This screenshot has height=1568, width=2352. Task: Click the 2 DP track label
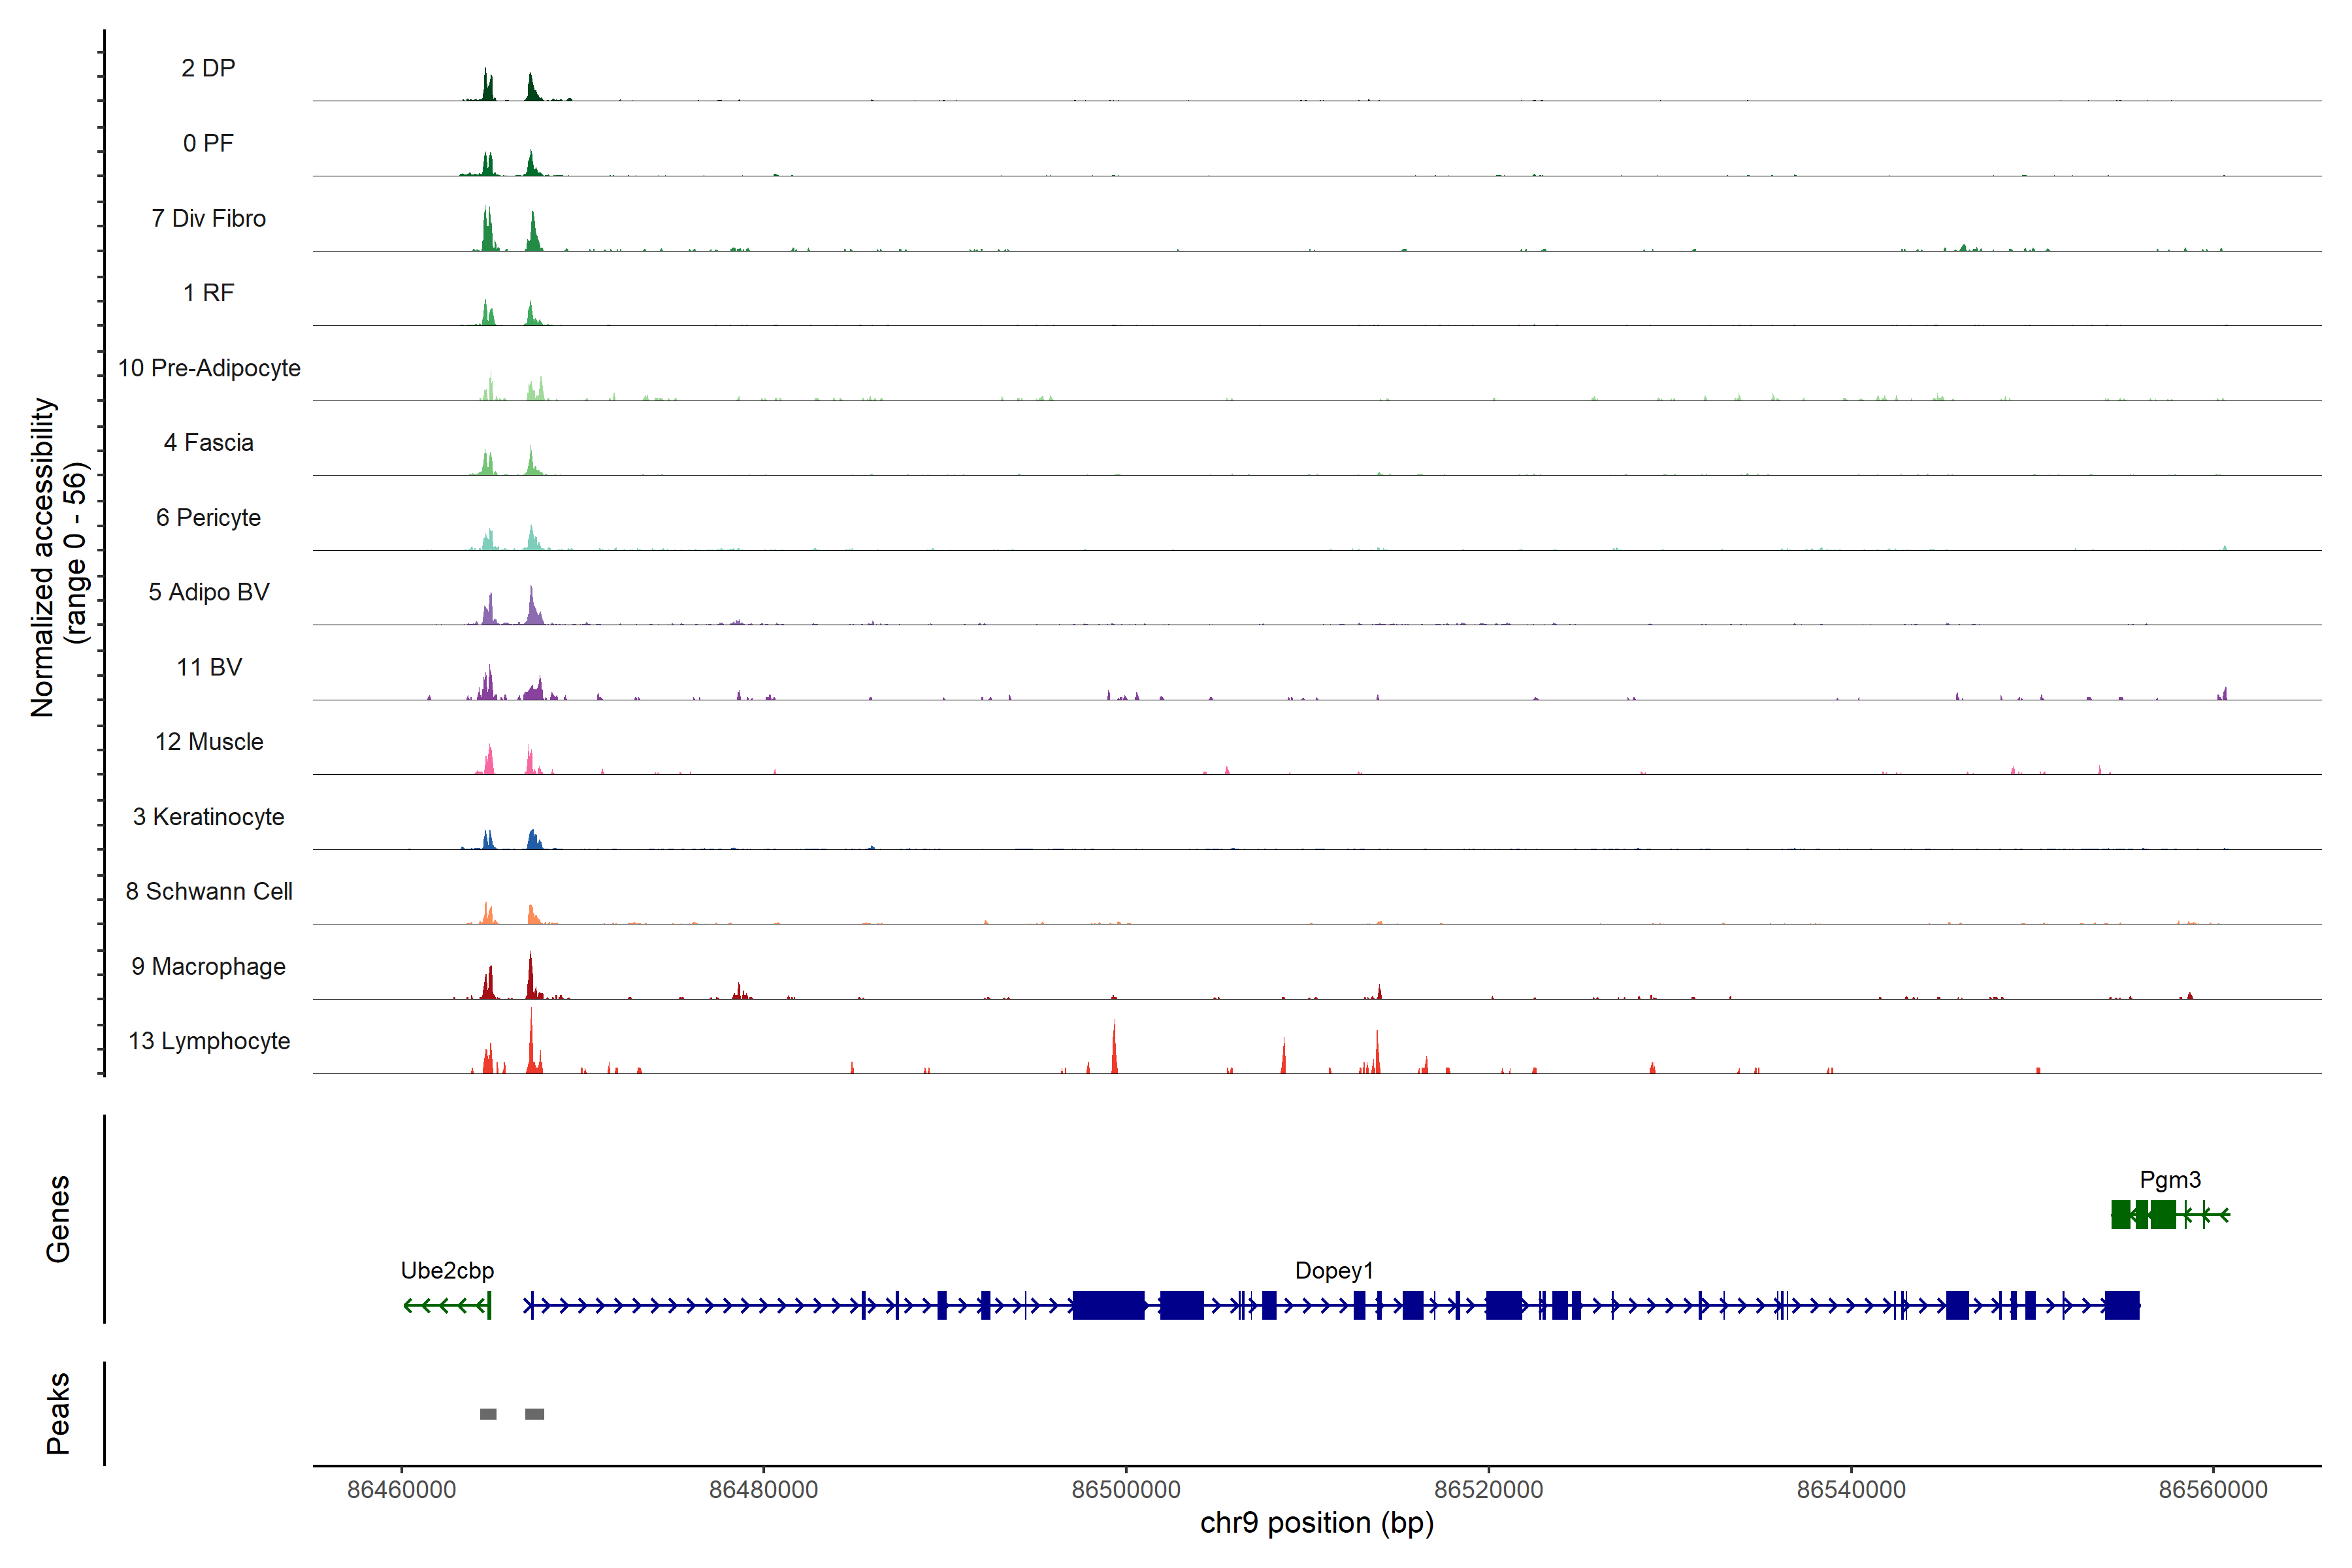(x=208, y=68)
